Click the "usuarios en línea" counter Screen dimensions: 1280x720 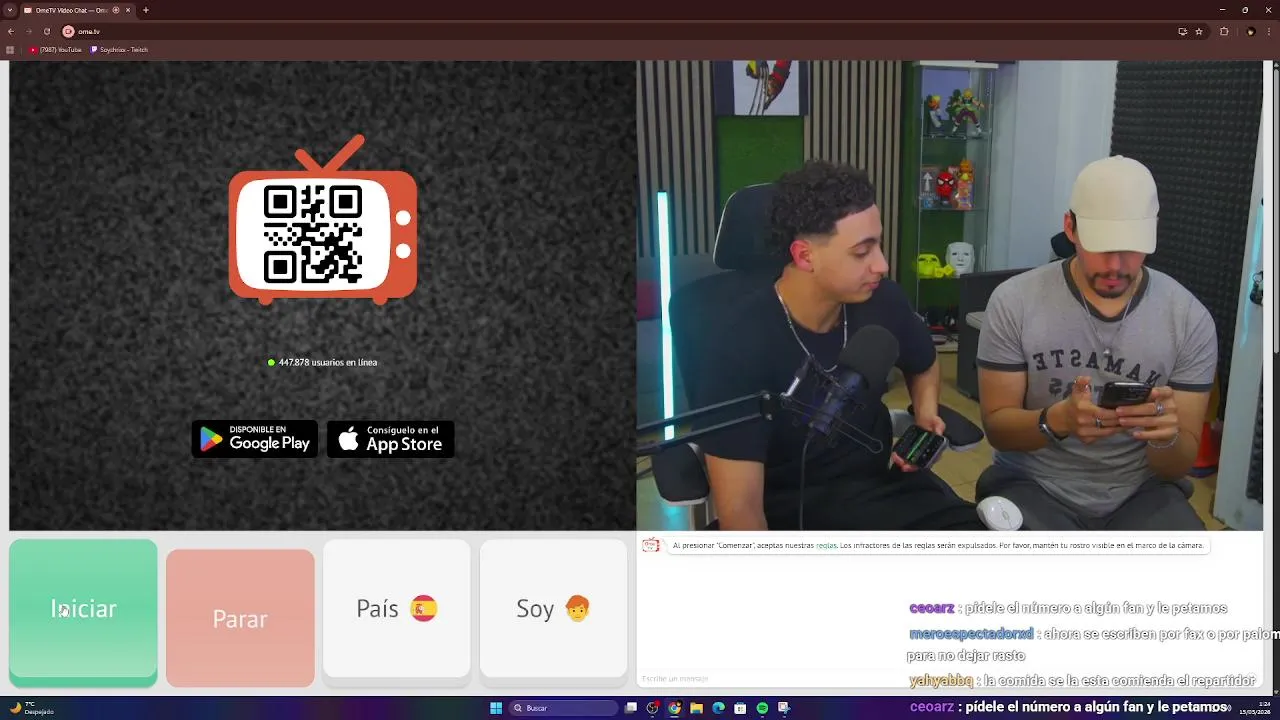coord(323,362)
